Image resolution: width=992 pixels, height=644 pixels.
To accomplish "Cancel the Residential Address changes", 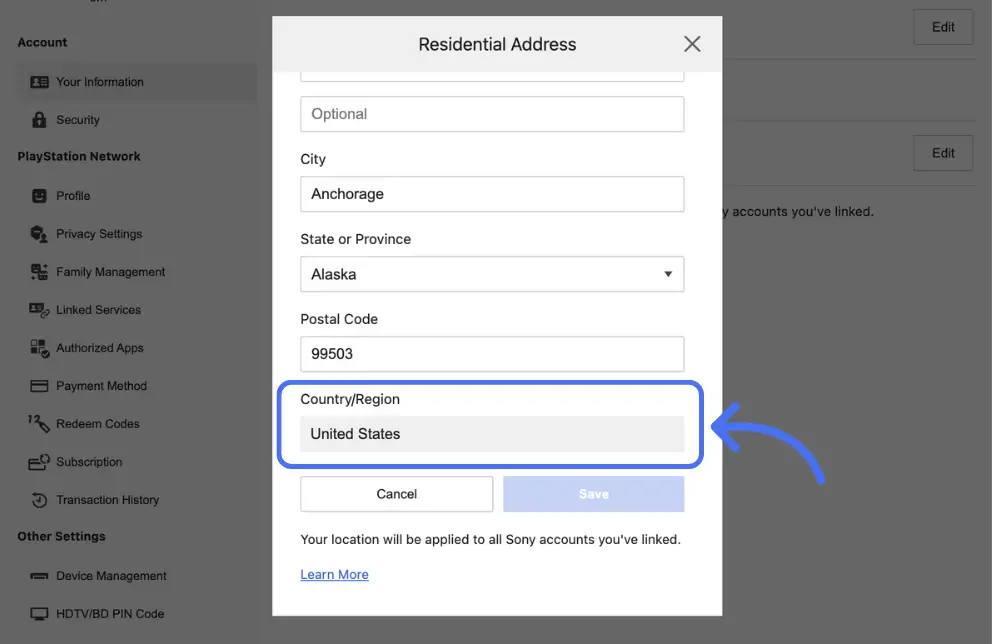I will click(396, 493).
